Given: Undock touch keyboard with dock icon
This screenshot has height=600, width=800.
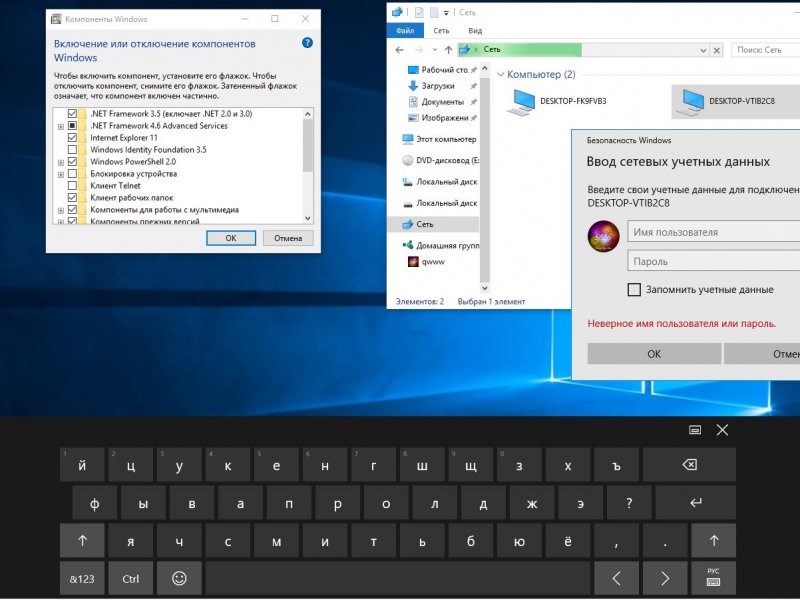Looking at the screenshot, I should click(695, 430).
